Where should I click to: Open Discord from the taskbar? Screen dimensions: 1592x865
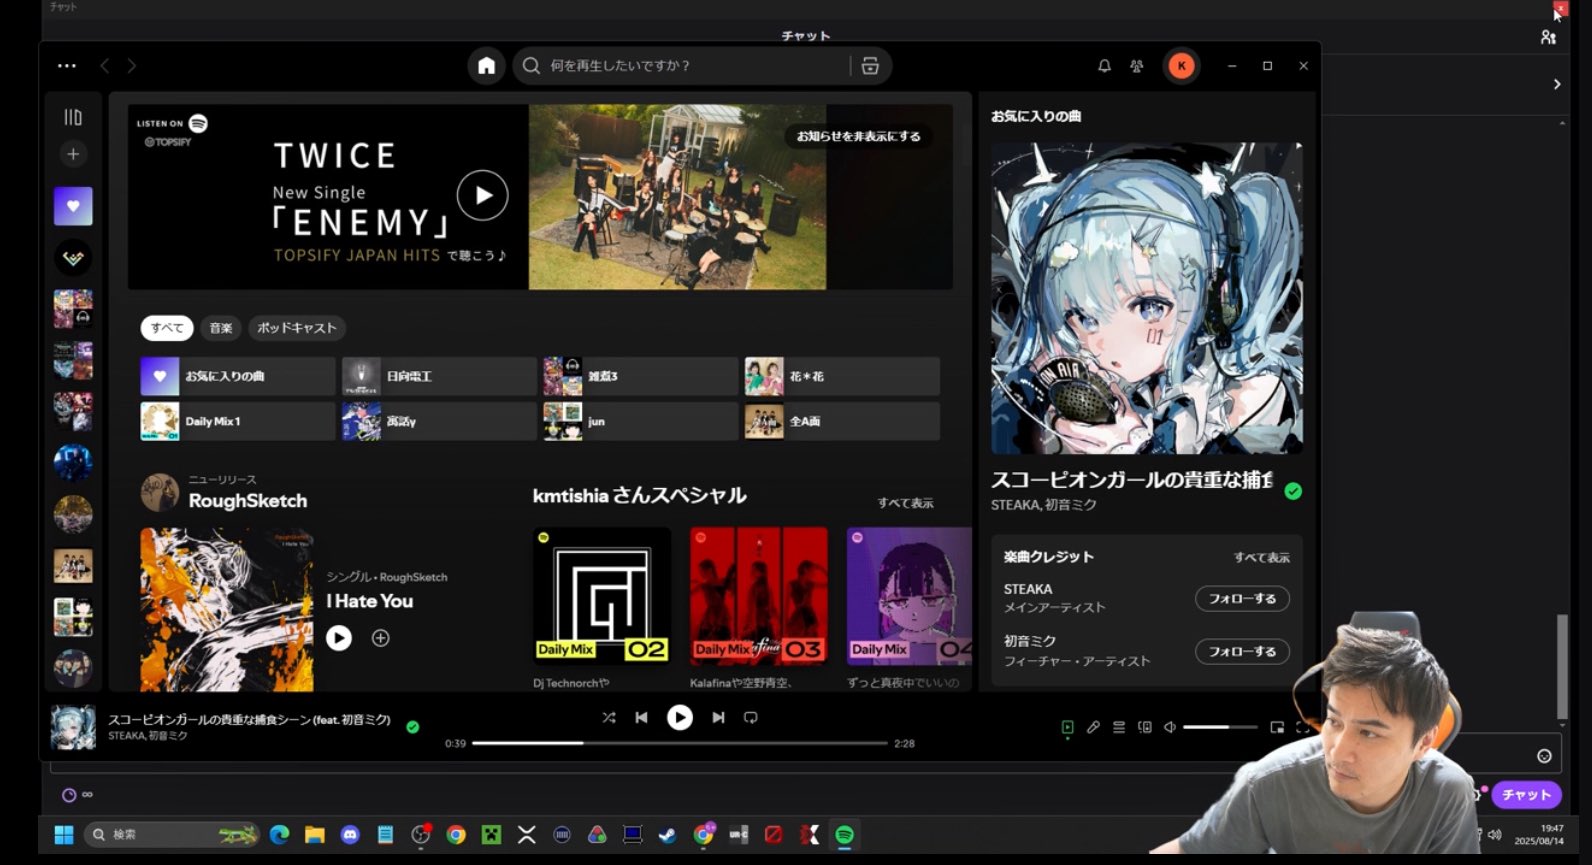tap(350, 835)
